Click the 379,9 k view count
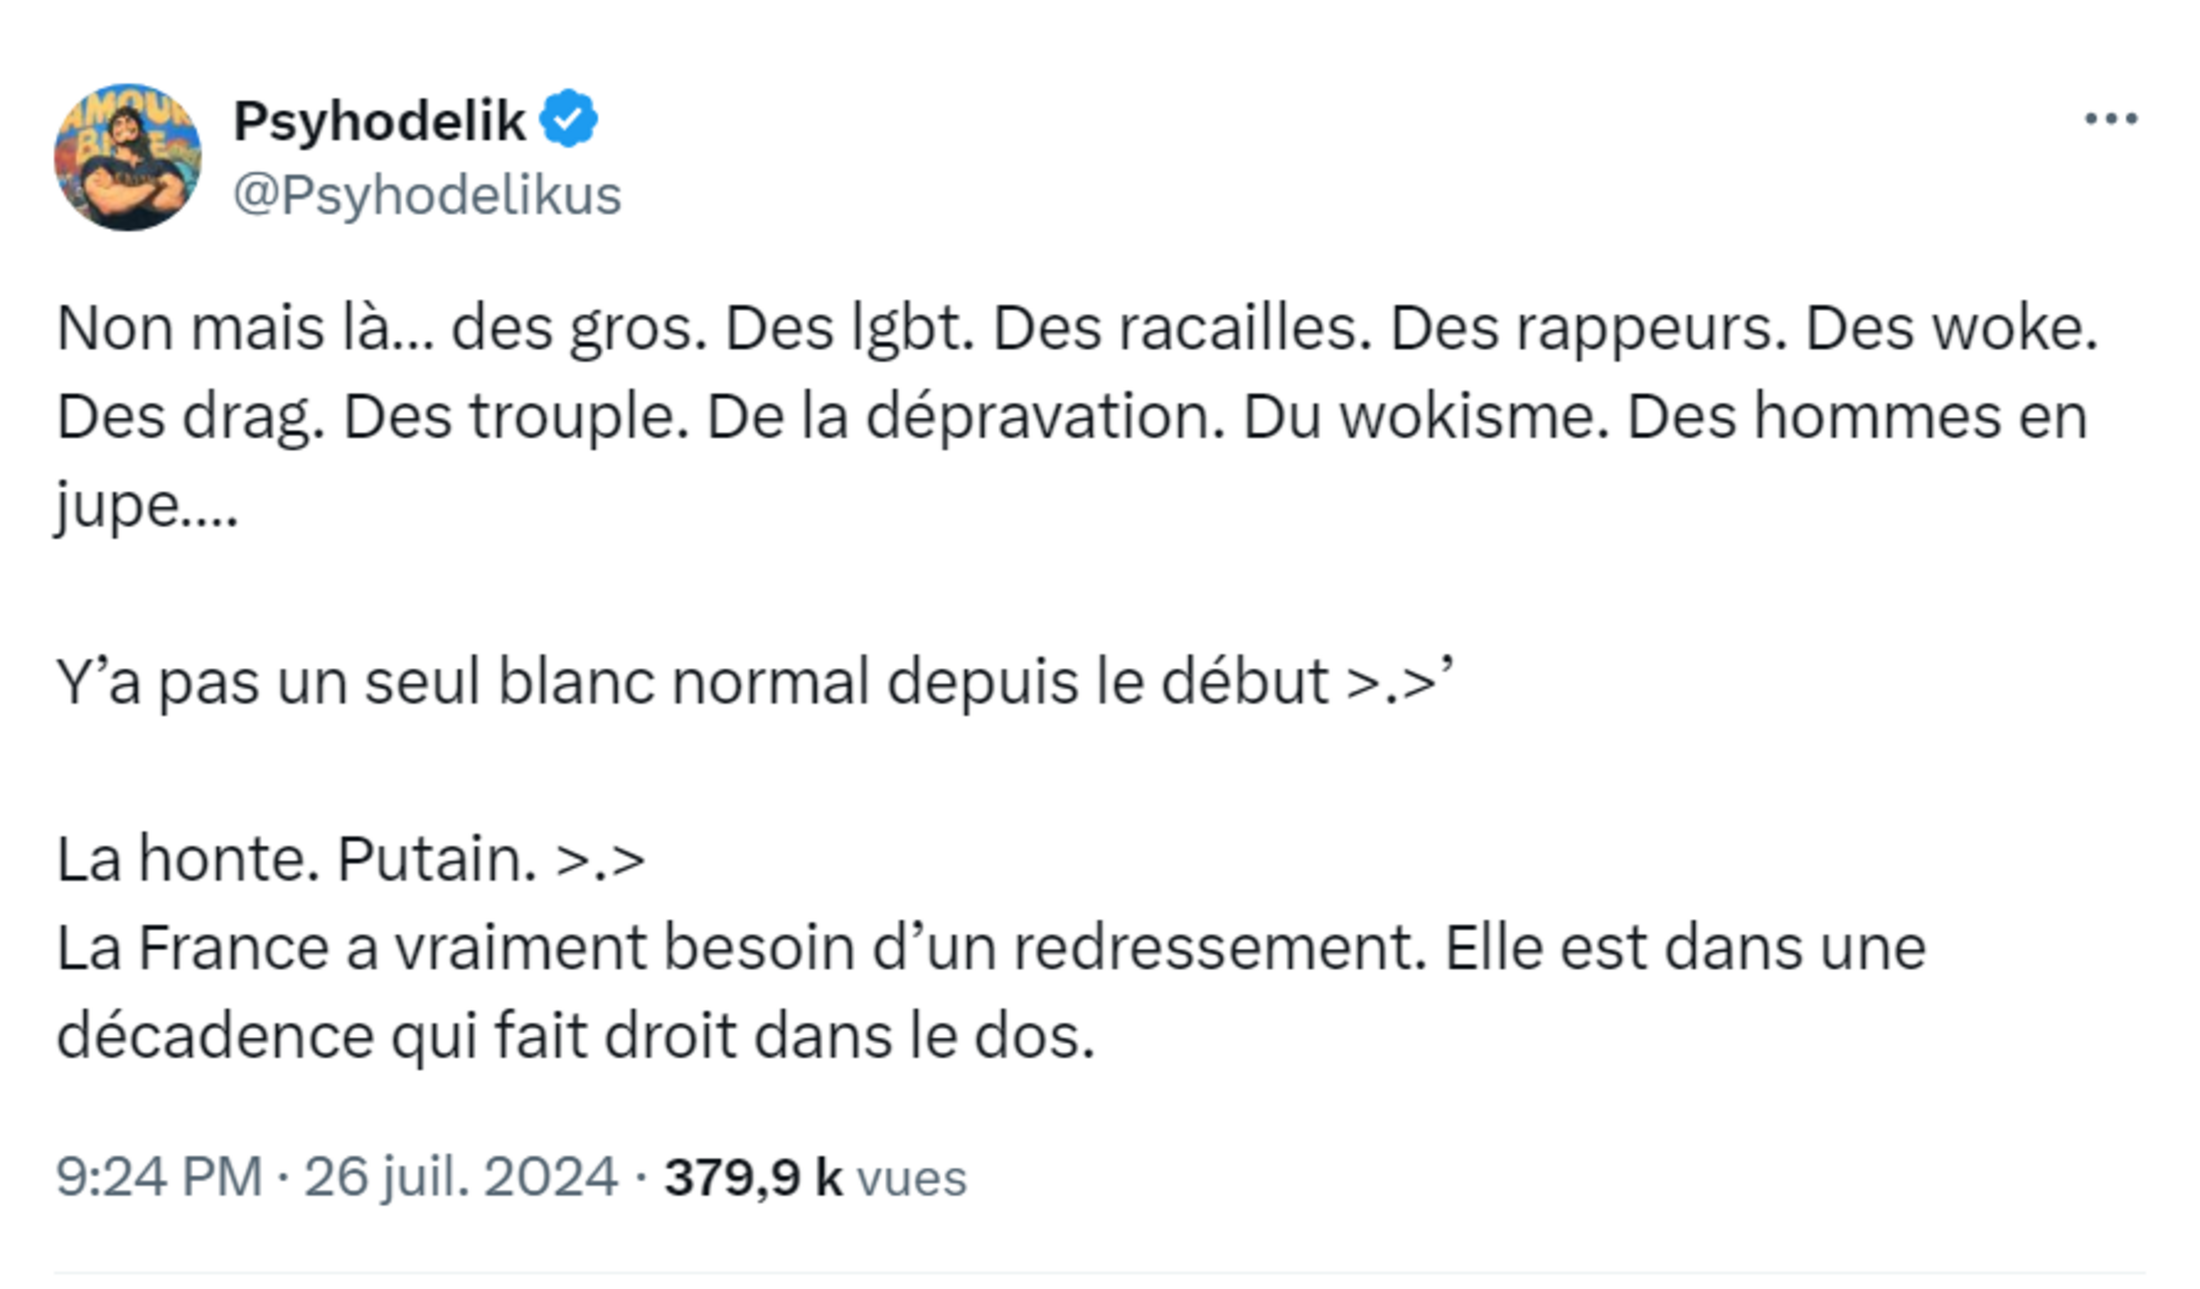The height and width of the screenshot is (1289, 2200). coord(753,1176)
